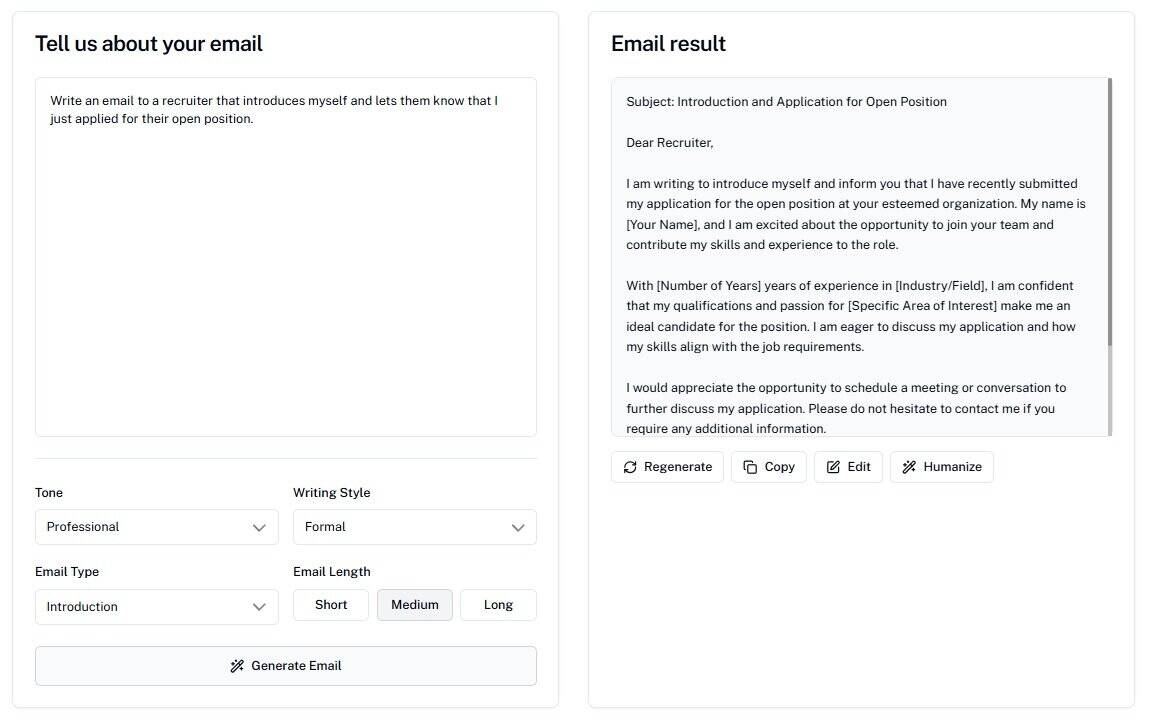This screenshot has height=720, width=1149.
Task: Regenerate the email result
Action: 667,466
